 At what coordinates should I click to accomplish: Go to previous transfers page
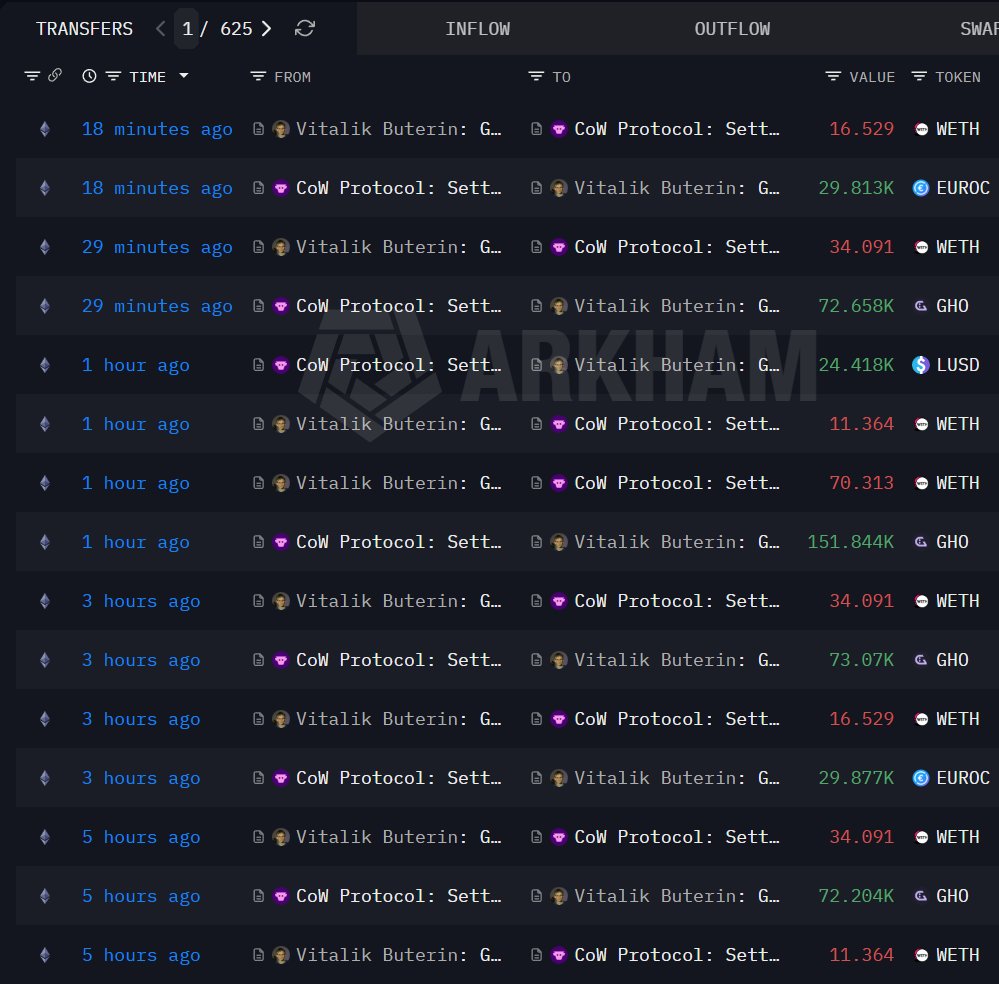[x=161, y=29]
